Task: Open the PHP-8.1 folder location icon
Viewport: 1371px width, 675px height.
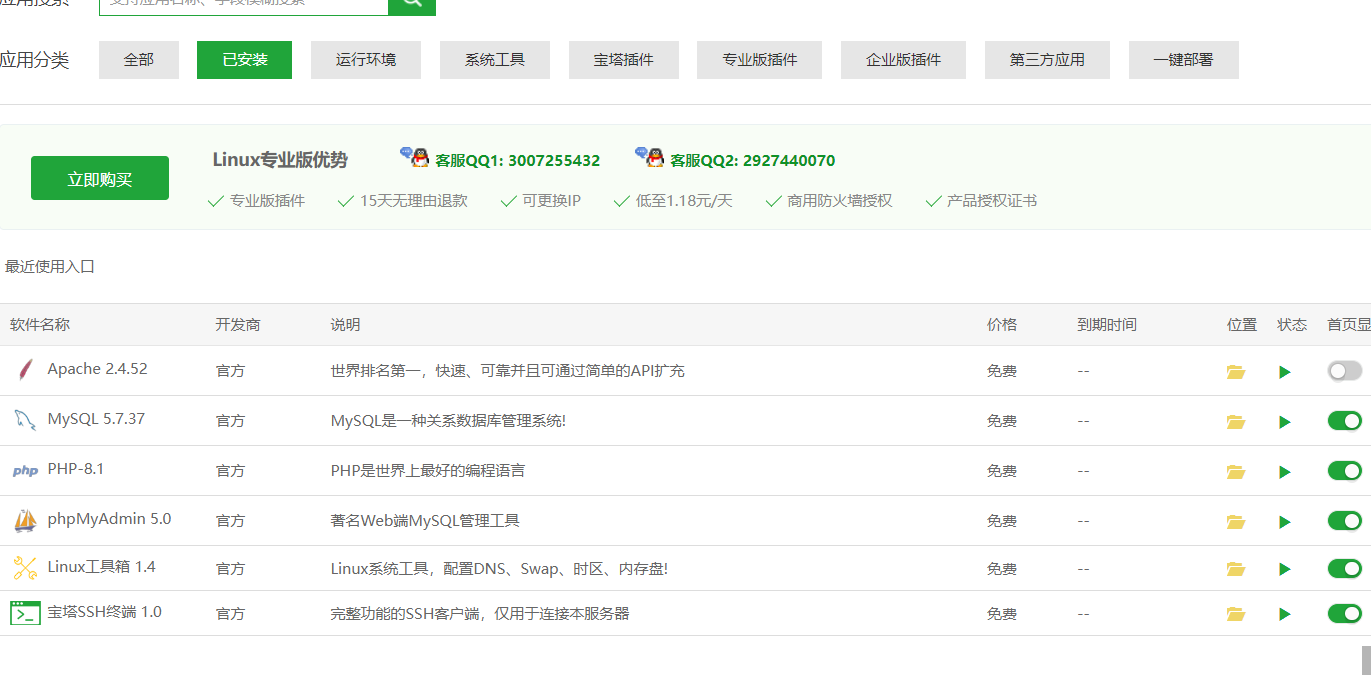Action: 1236,472
